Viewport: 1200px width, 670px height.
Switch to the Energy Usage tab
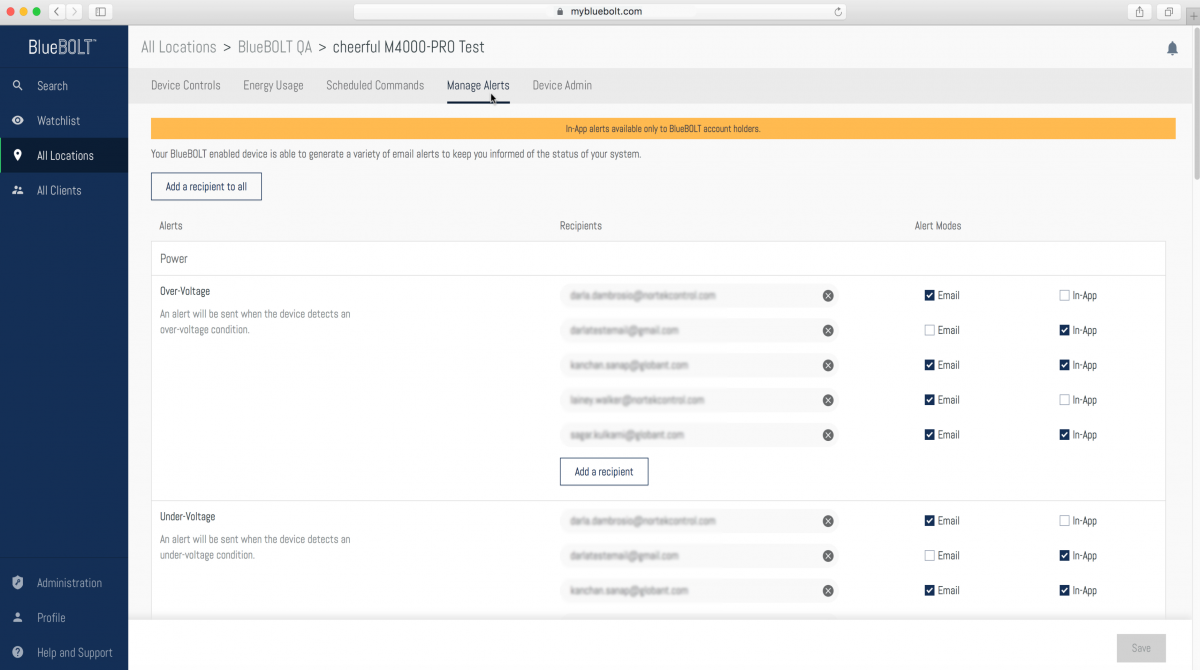pyautogui.click(x=272, y=85)
